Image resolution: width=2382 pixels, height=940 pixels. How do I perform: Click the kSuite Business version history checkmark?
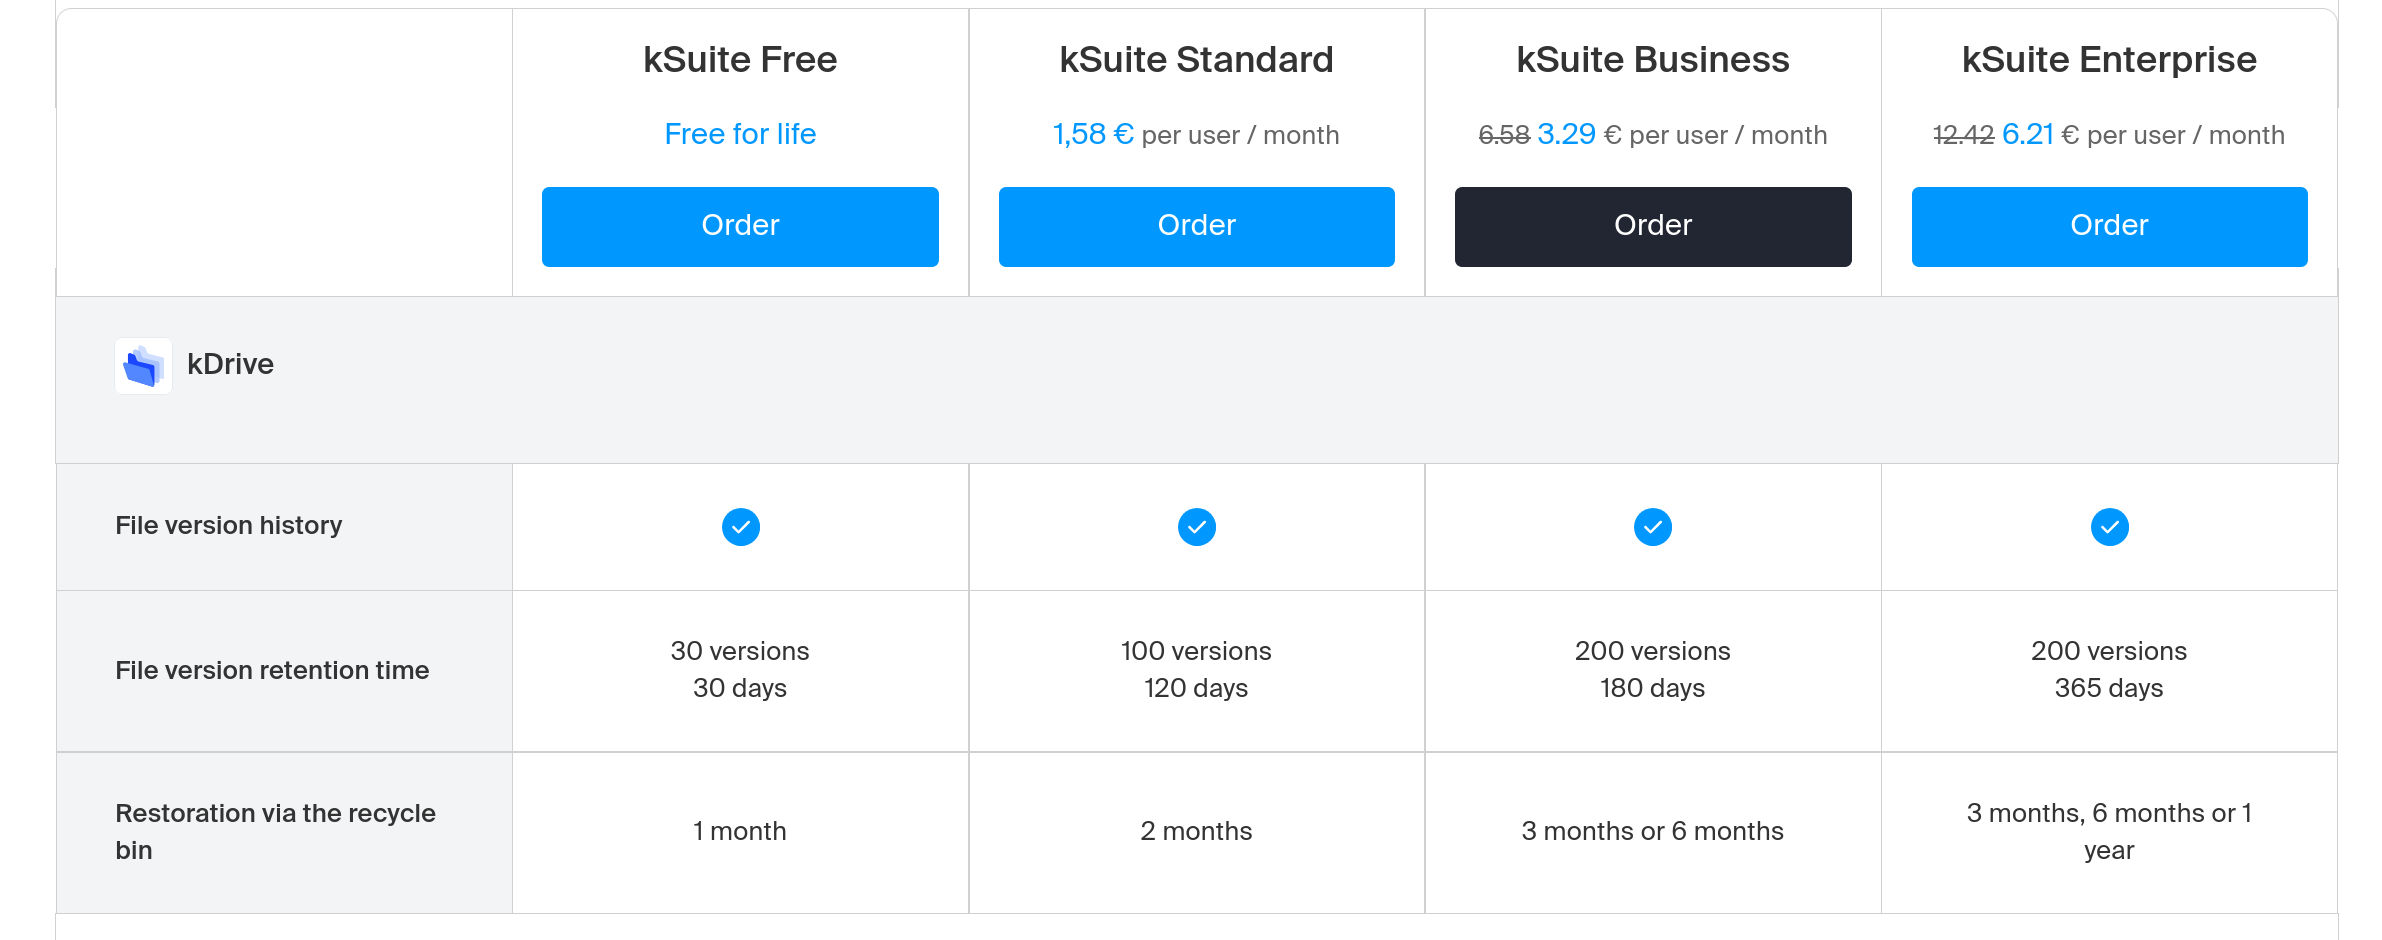pyautogui.click(x=1652, y=527)
